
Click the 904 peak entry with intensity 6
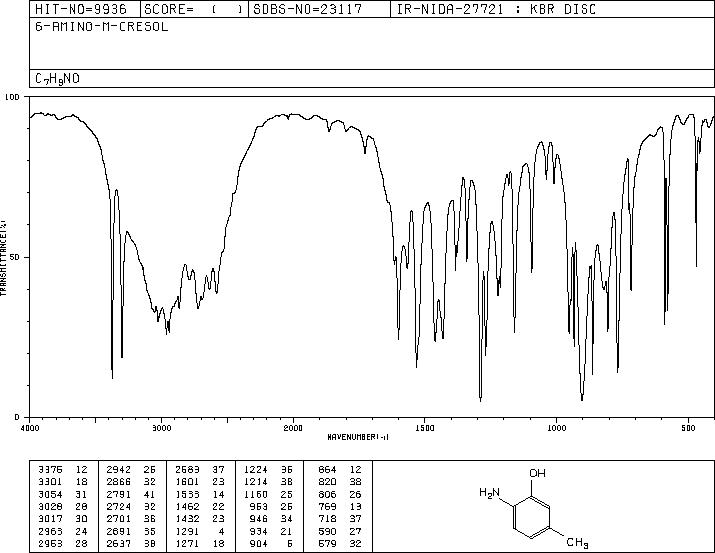pyautogui.click(x=271, y=543)
